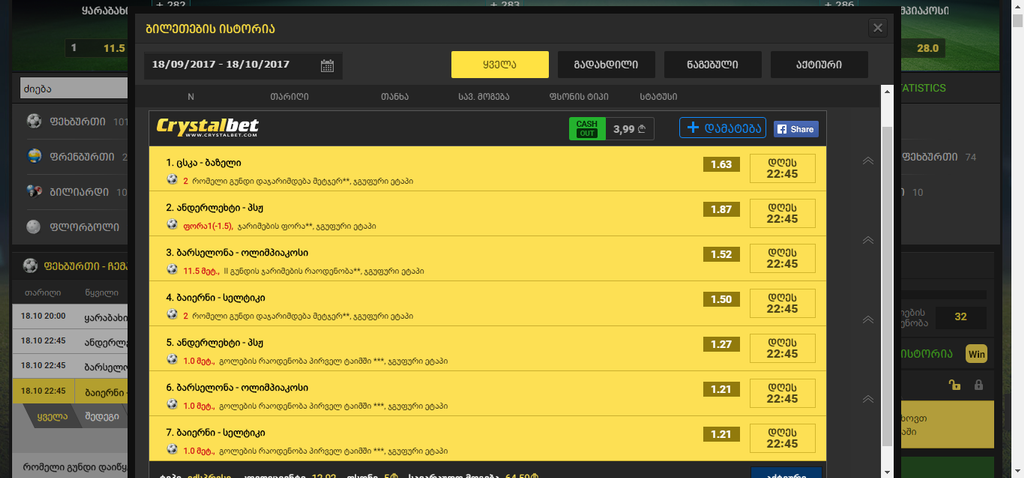The image size is (1024, 478).
Task: Click the floorball icon next to ფლორბოლი
Action: [x=34, y=227]
